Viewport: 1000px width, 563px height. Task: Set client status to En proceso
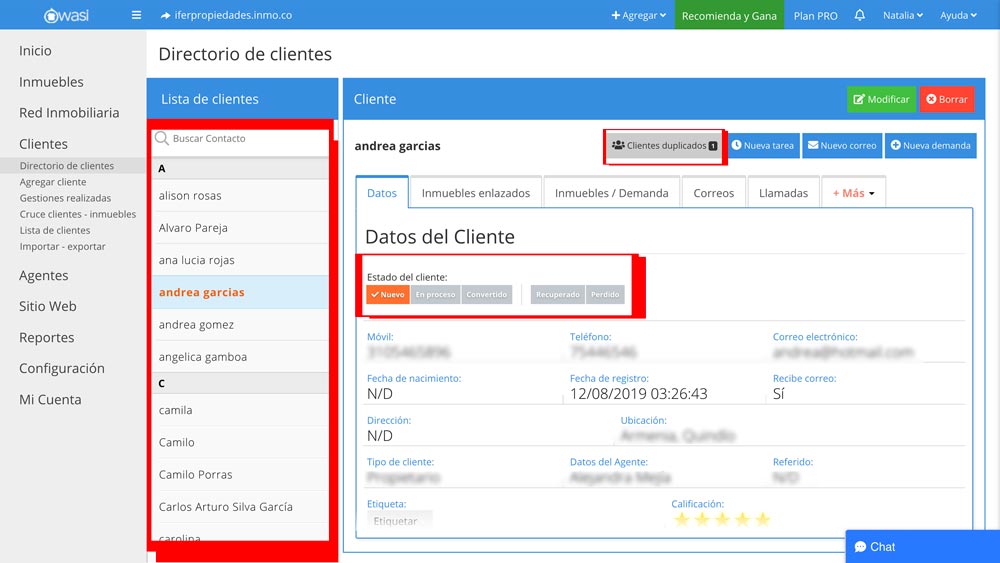[435, 295]
